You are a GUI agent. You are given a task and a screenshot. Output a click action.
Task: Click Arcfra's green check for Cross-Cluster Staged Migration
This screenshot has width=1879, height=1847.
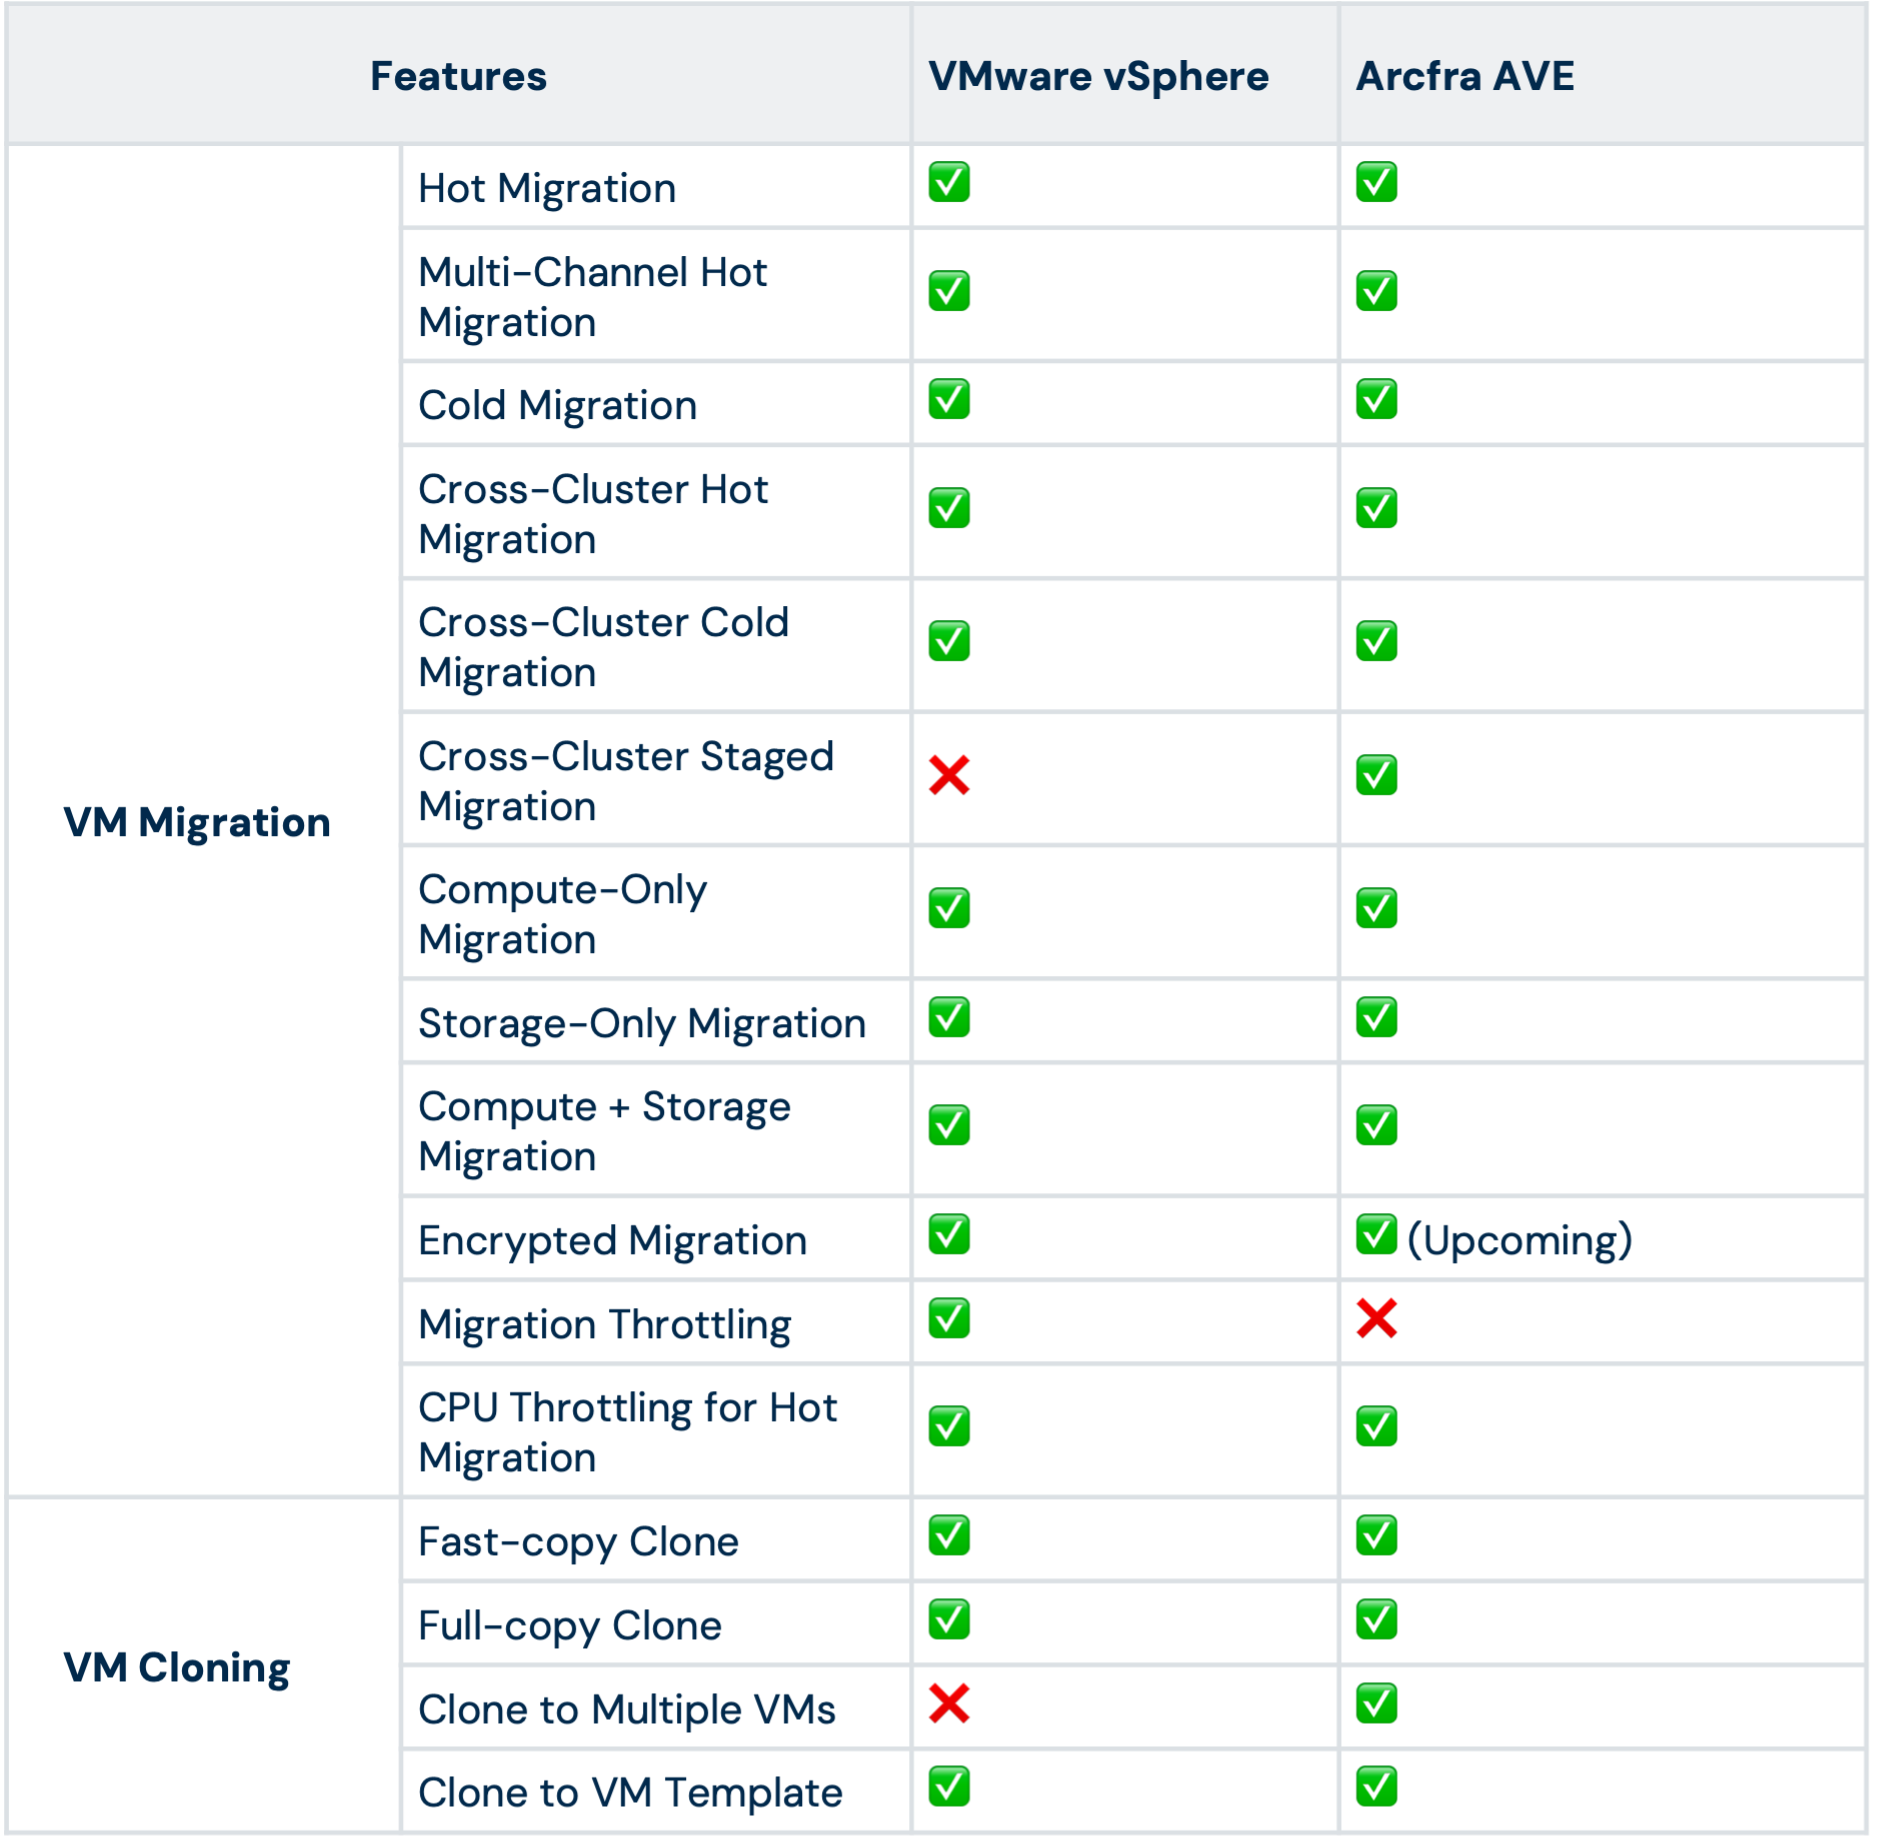1376,775
